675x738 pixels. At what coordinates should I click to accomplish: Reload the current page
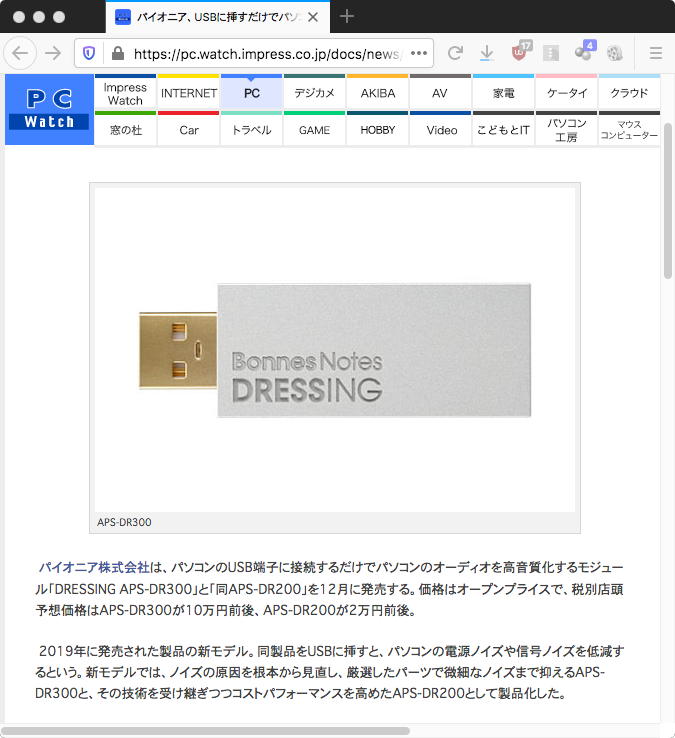pyautogui.click(x=455, y=53)
